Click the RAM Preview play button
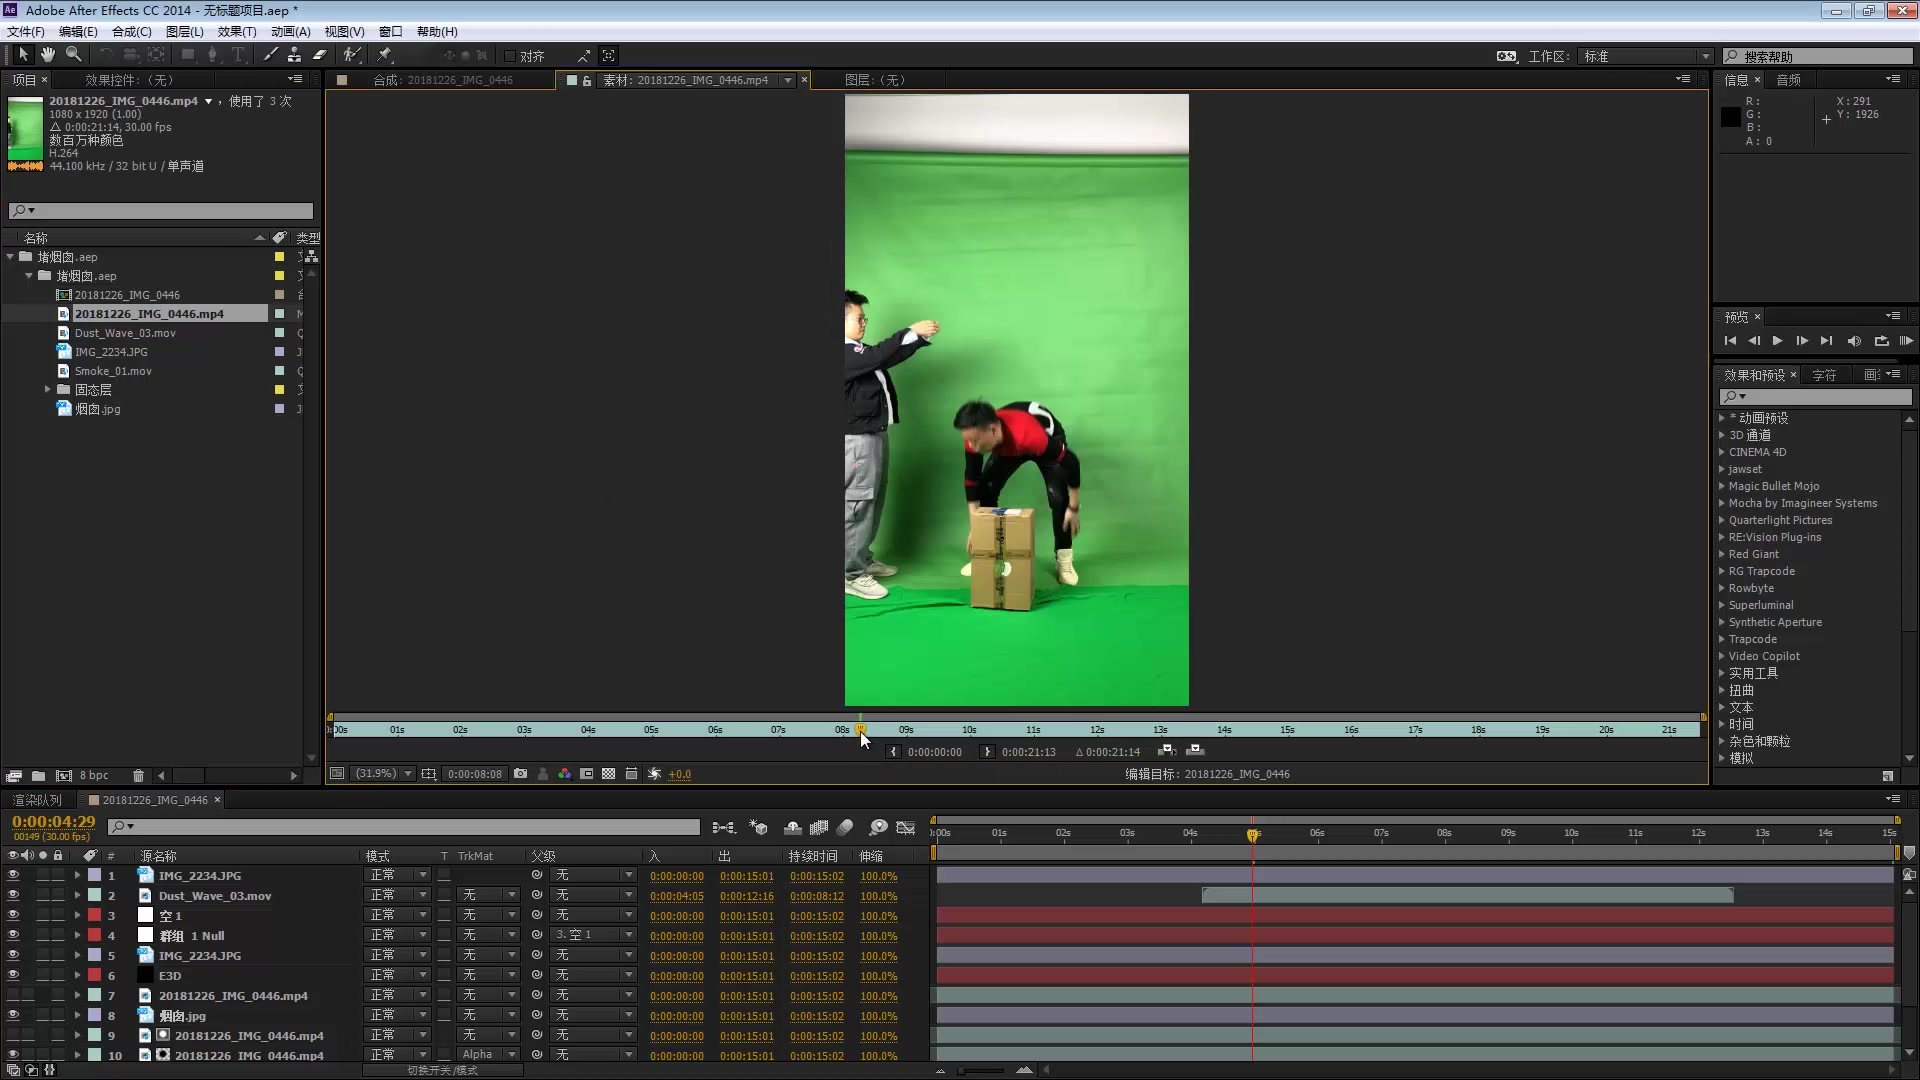The height and width of the screenshot is (1080, 1920). 1908,340
